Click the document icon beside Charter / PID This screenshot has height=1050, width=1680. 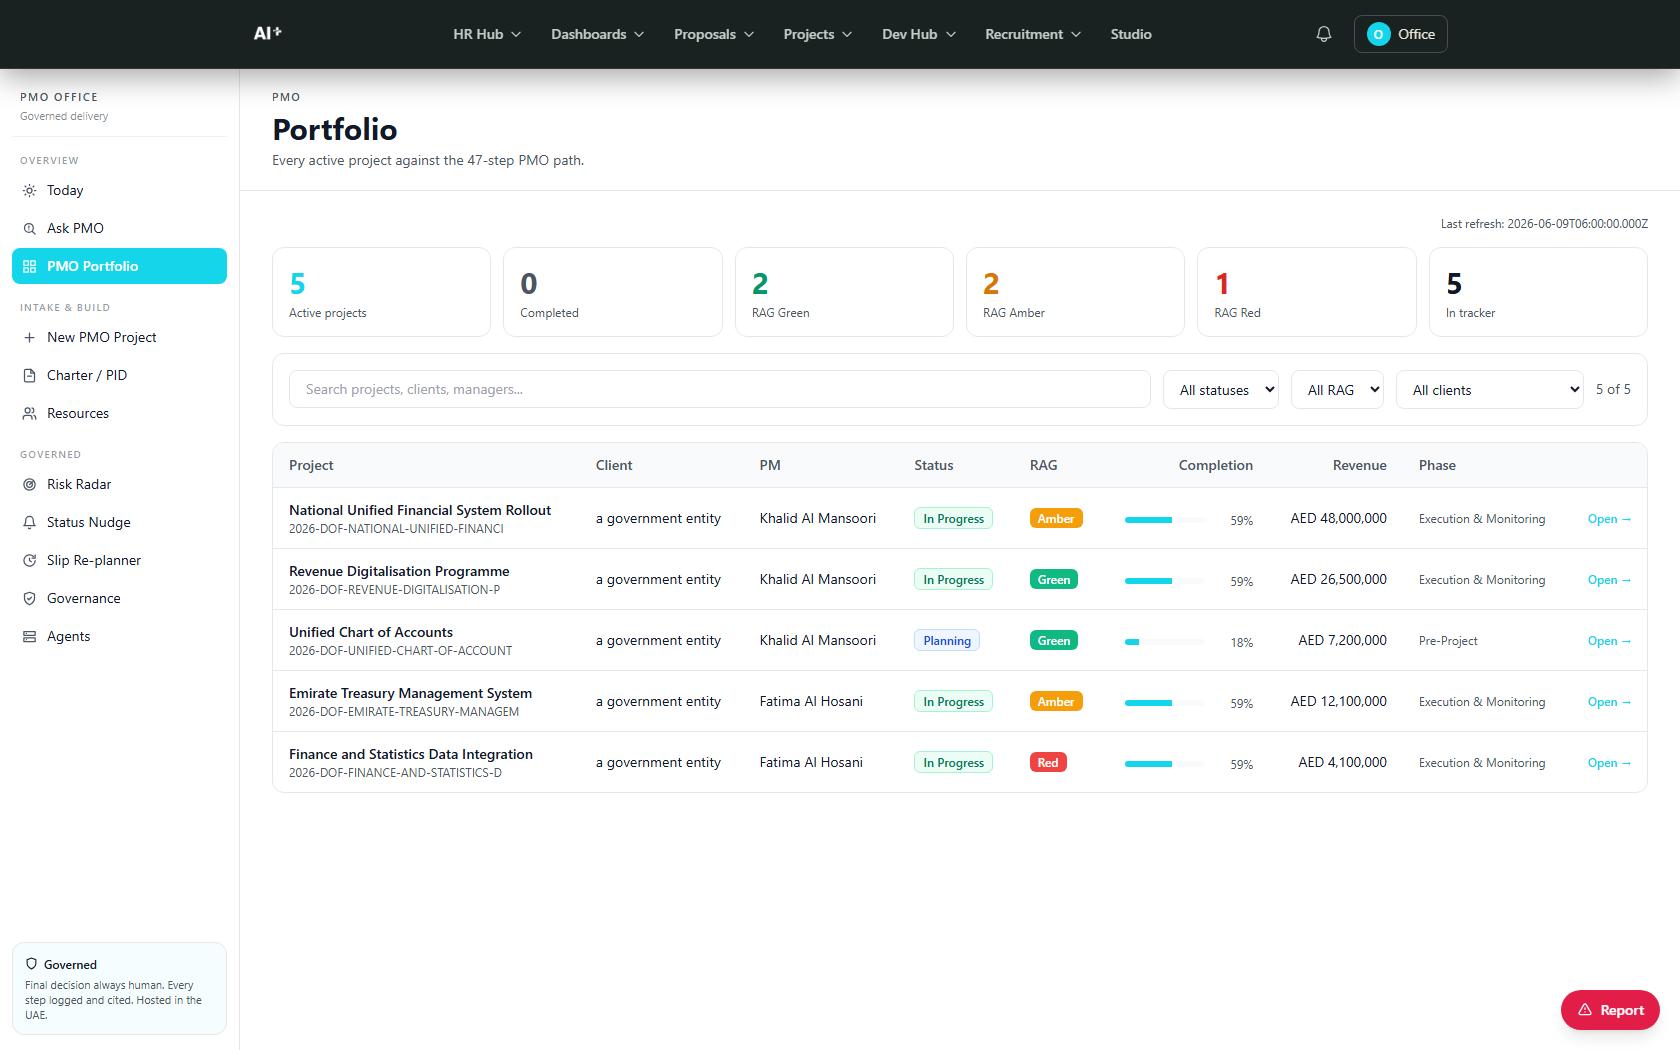pos(30,375)
